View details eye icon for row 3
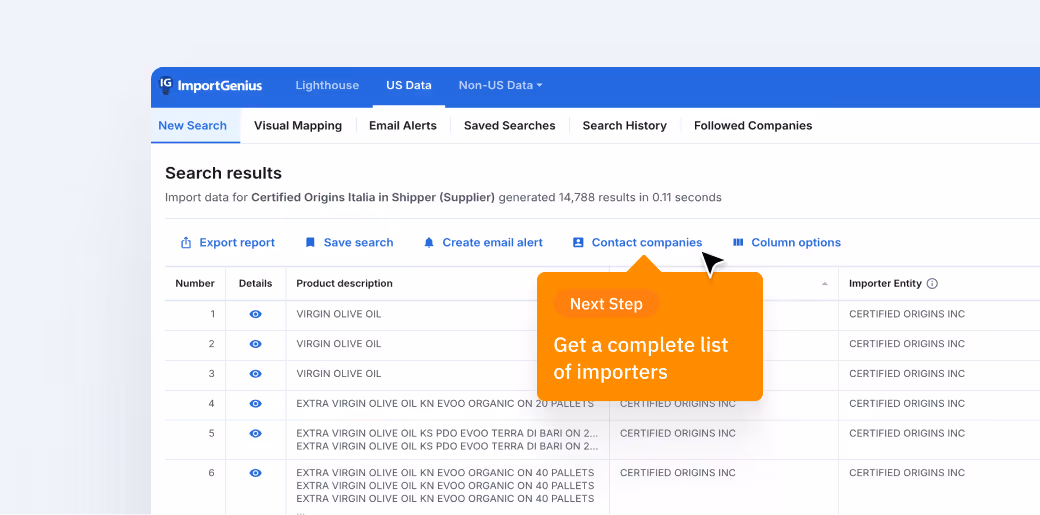The image size is (1040, 515). (255, 374)
